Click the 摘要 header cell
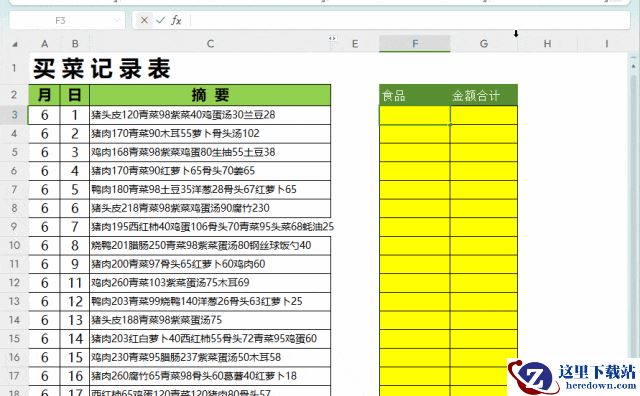This screenshot has width=640, height=396. pyautogui.click(x=210, y=95)
